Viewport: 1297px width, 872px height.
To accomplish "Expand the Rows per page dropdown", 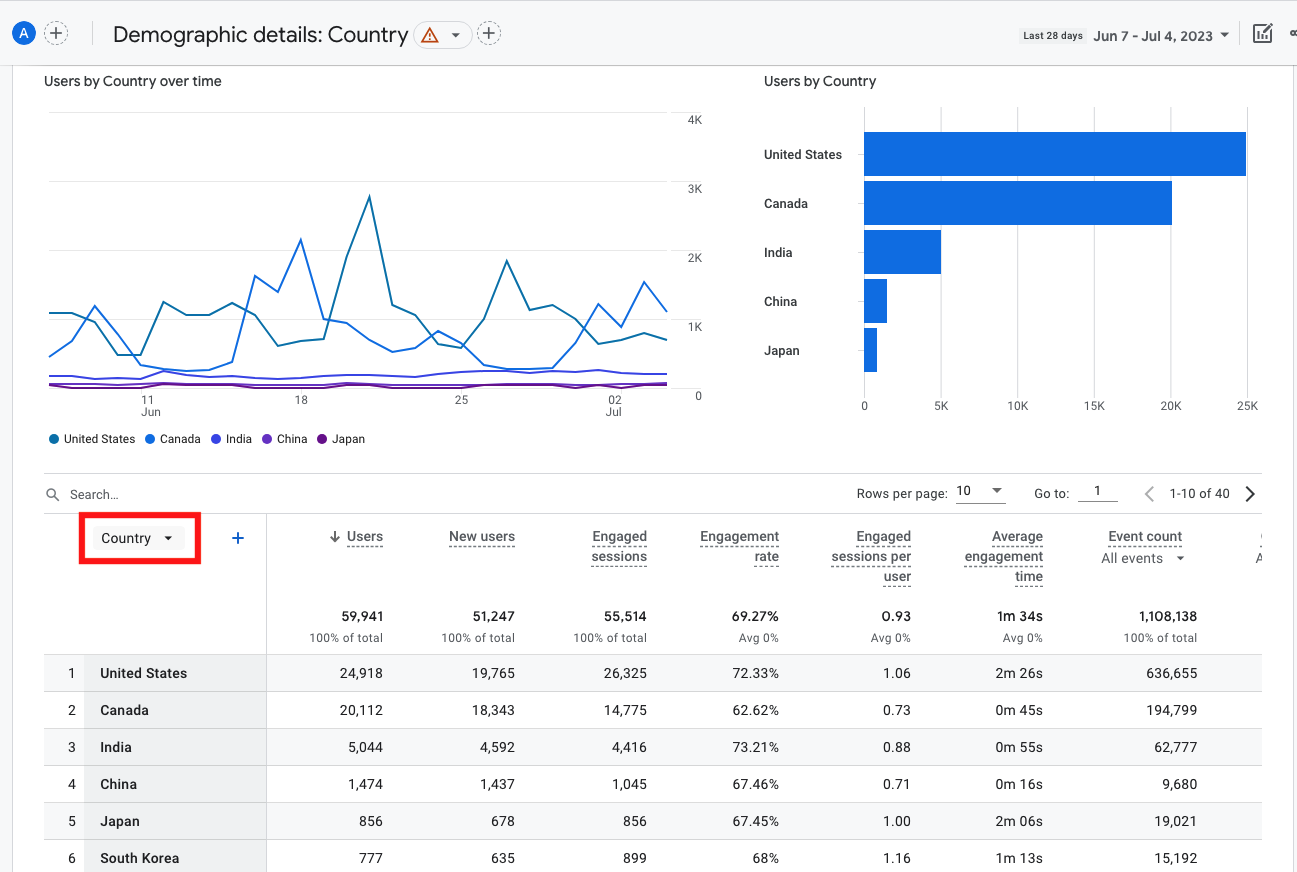I will 980,491.
